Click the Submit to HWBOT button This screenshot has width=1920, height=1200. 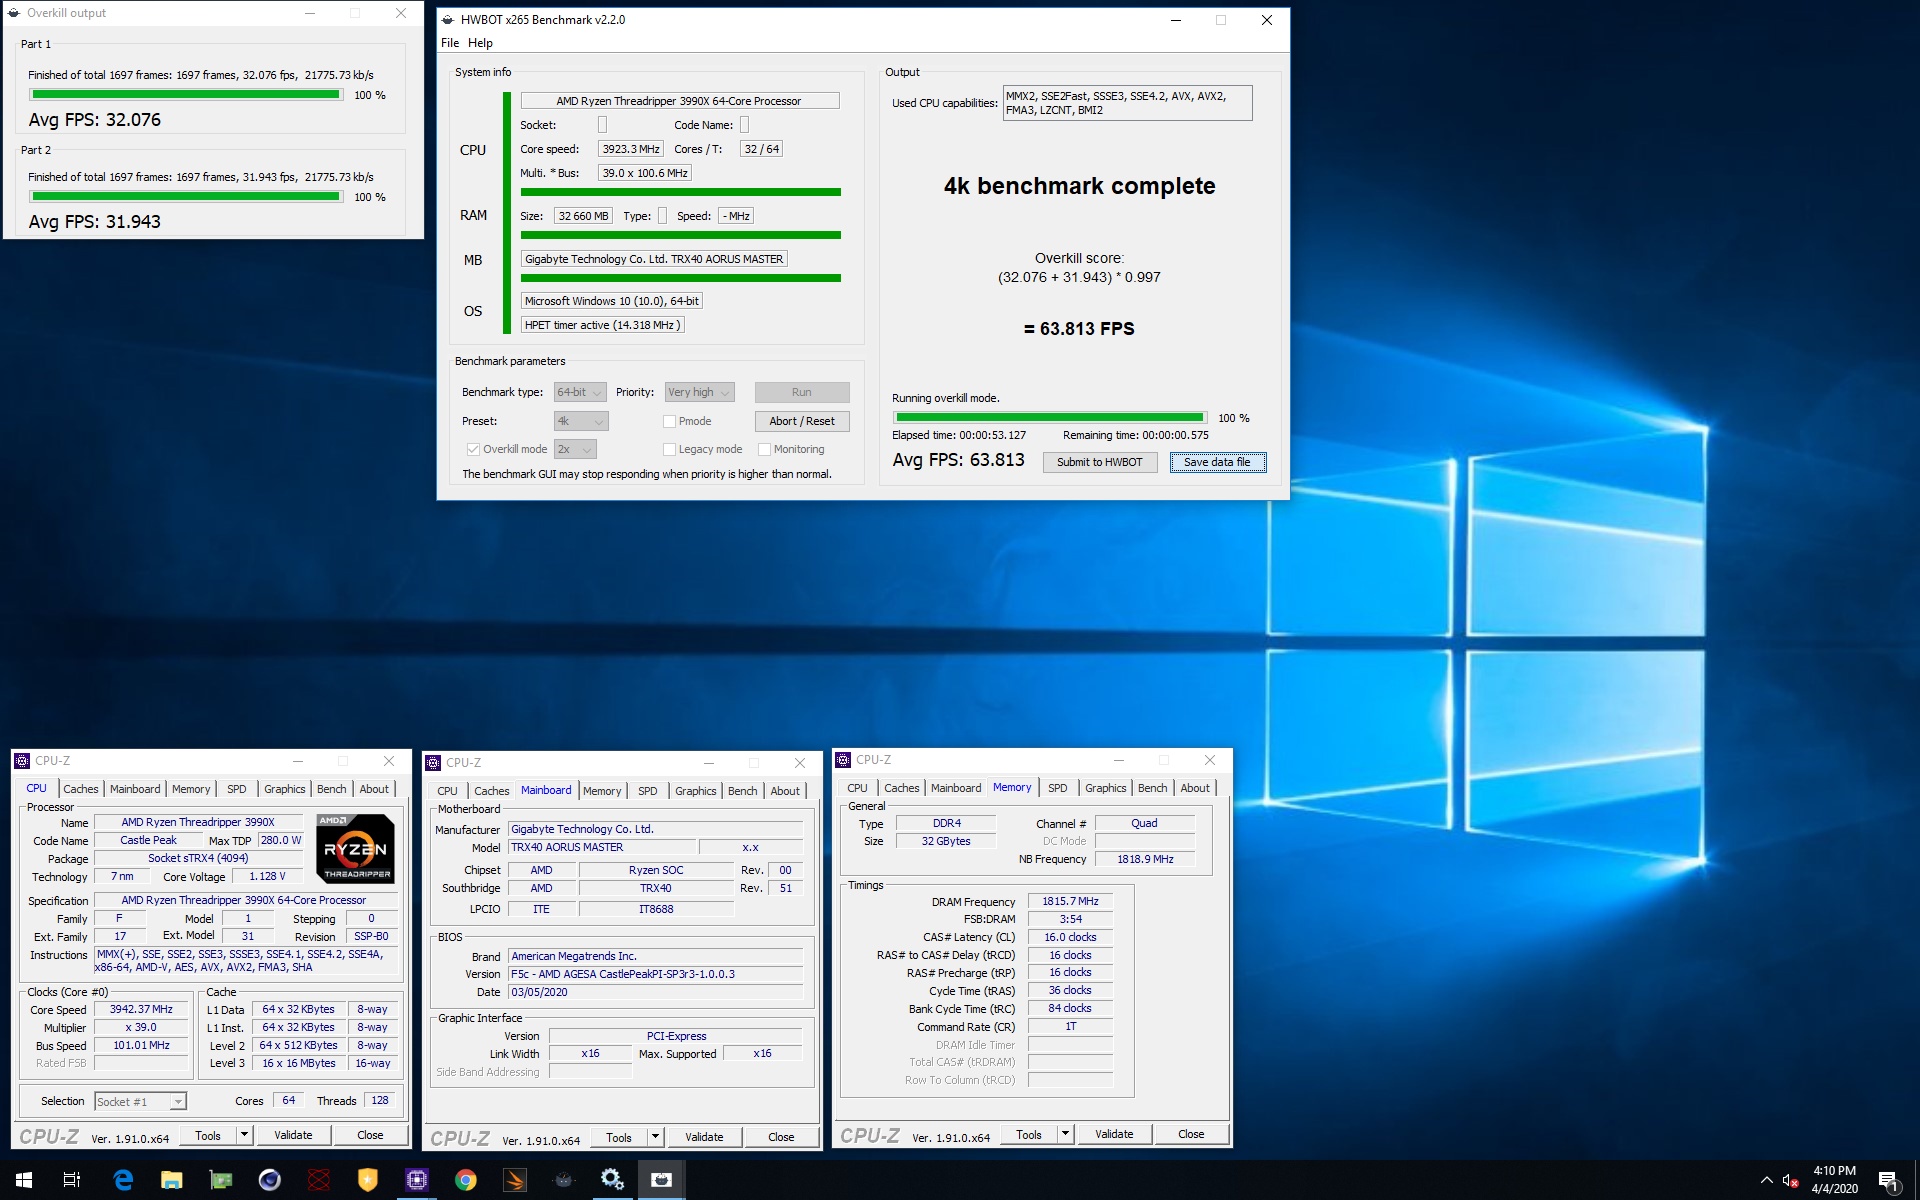(1100, 462)
